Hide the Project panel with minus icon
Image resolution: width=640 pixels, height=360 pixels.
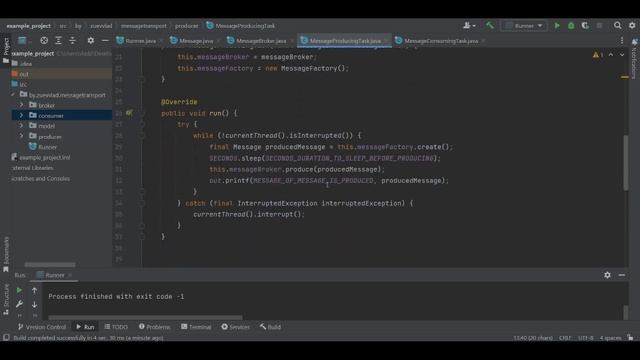(105, 40)
